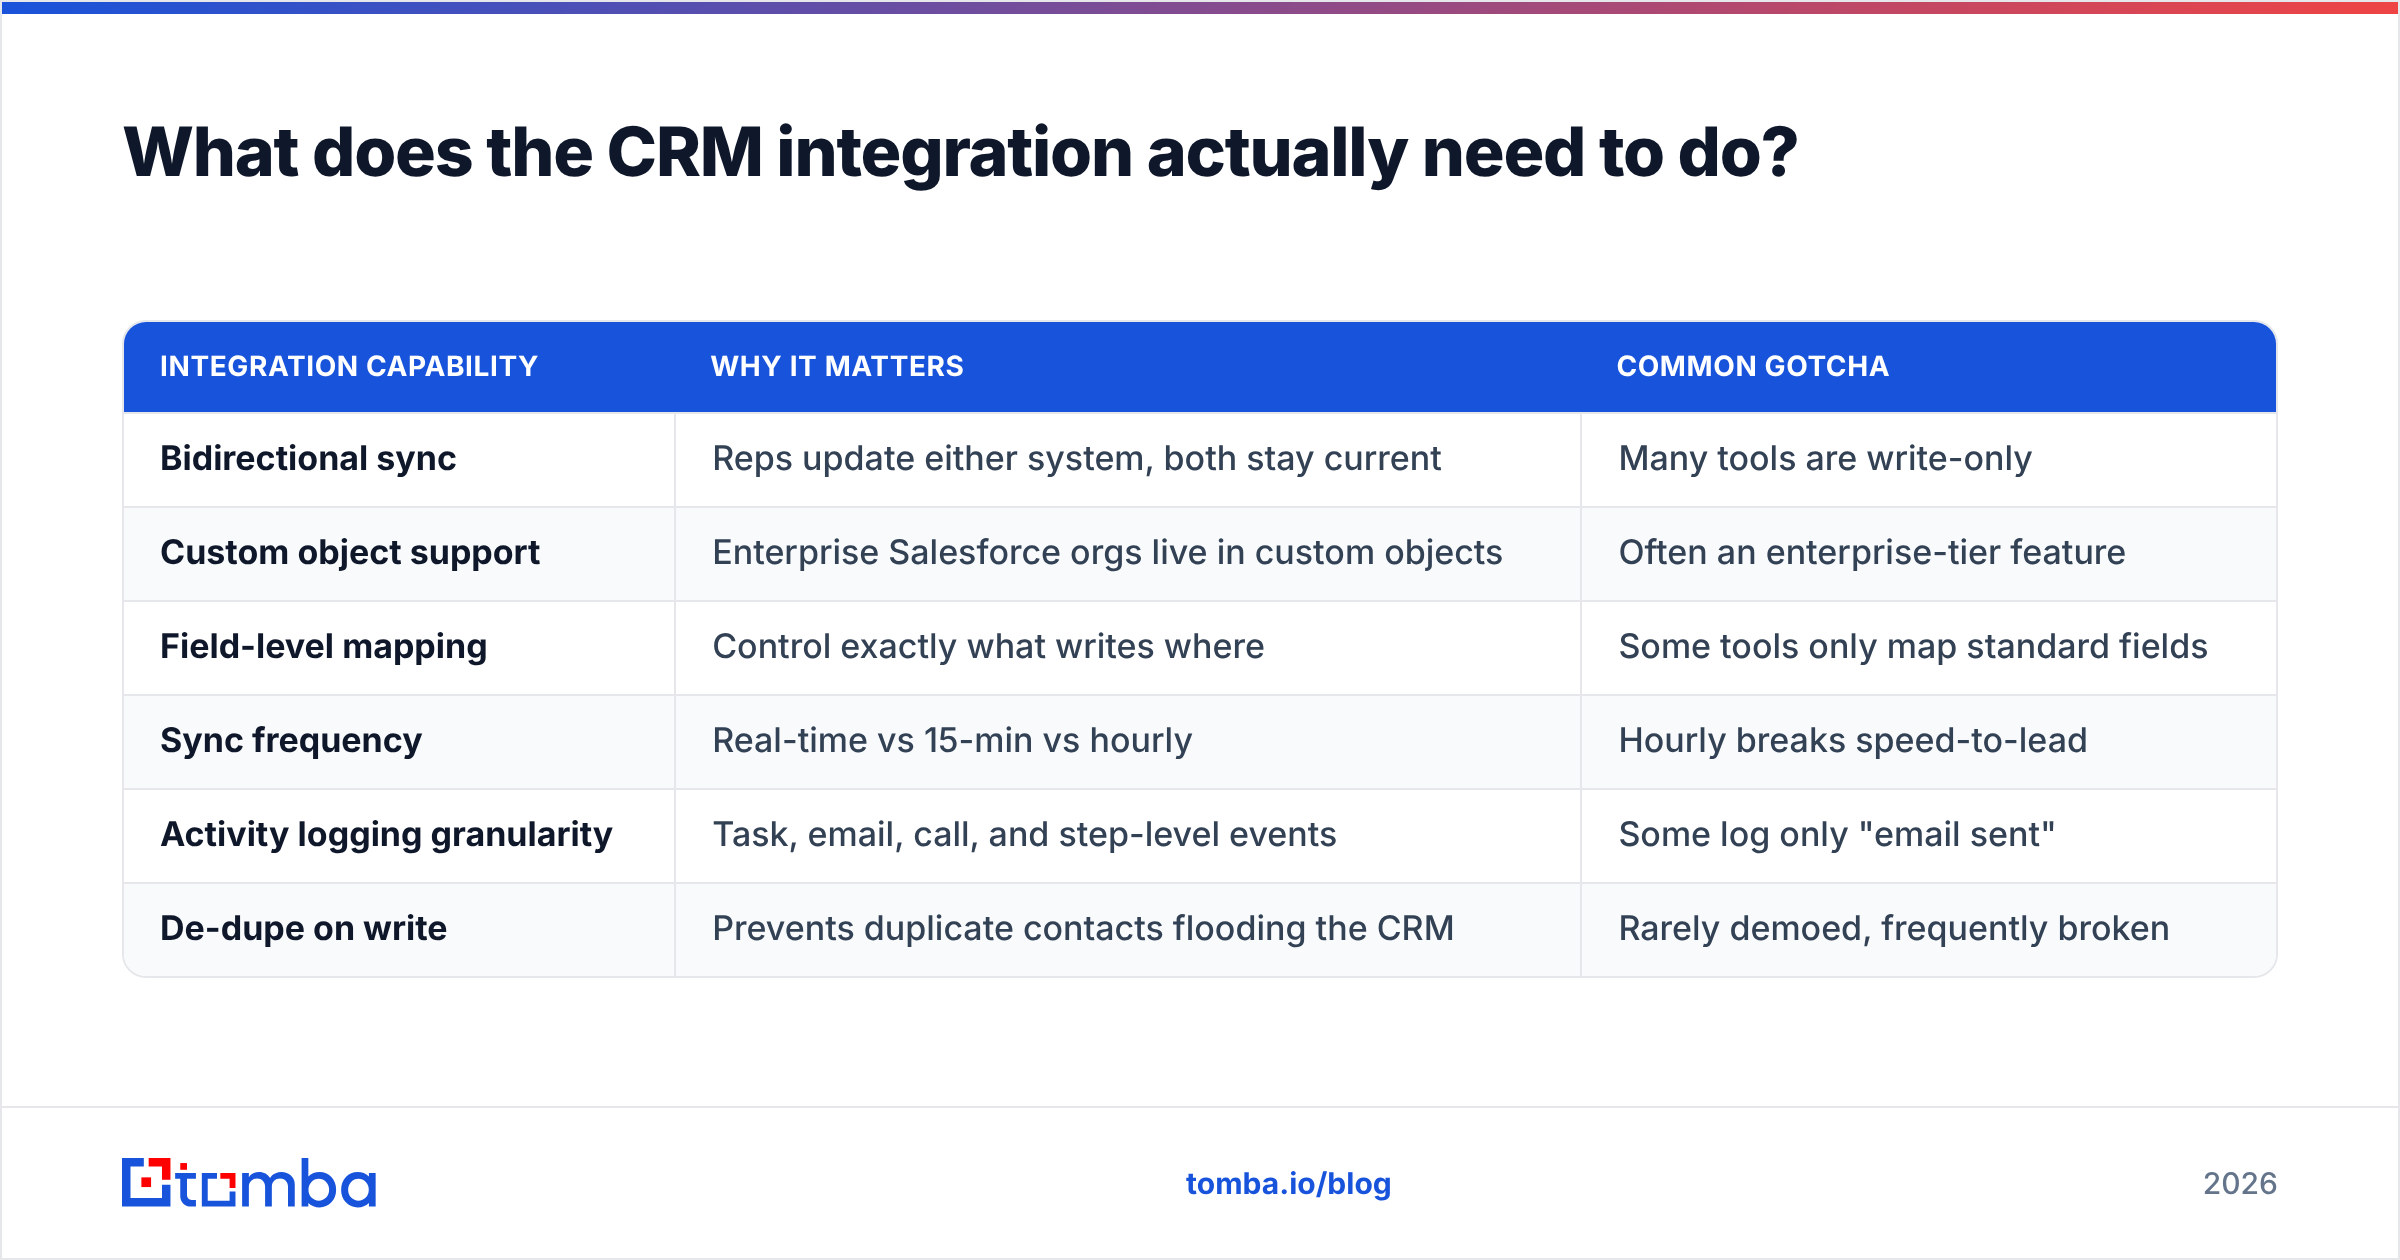Open the tomba.io/blog link
This screenshot has width=2400, height=1260.
(1288, 1184)
